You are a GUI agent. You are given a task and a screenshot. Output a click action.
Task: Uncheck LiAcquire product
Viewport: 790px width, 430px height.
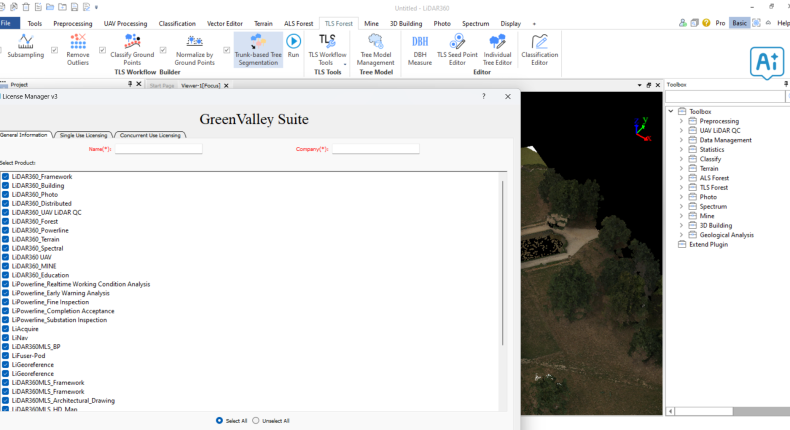click(x=6, y=329)
